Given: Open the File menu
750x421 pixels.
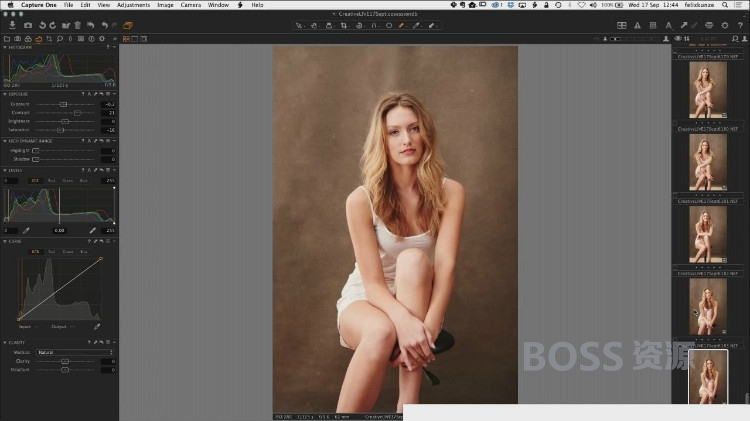Looking at the screenshot, I should tap(68, 5).
